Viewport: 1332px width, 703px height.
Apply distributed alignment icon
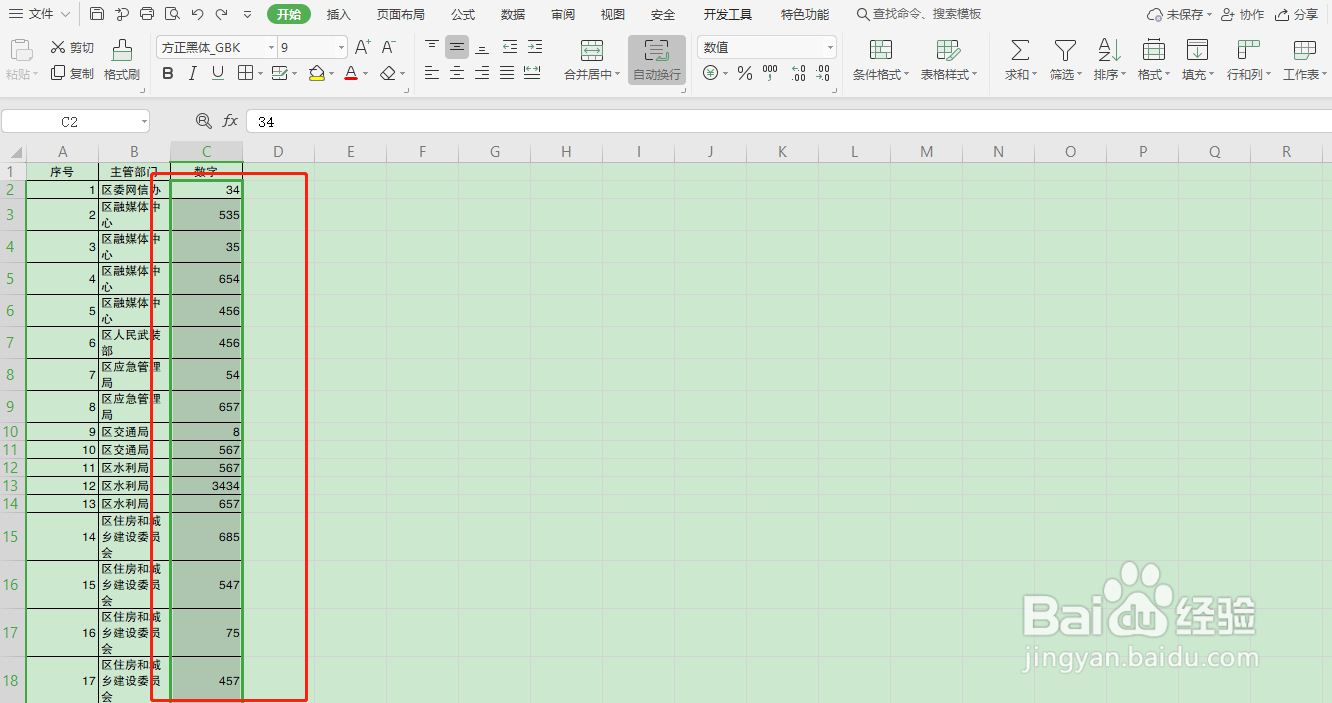pos(532,74)
